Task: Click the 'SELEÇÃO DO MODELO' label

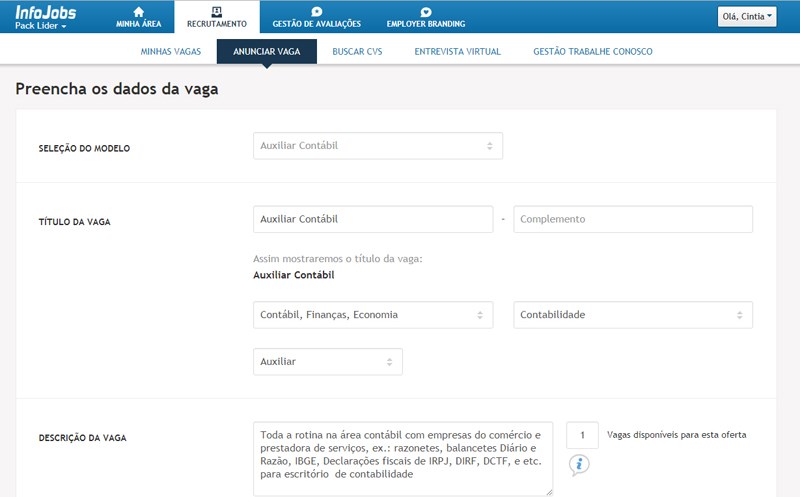Action: click(x=84, y=148)
